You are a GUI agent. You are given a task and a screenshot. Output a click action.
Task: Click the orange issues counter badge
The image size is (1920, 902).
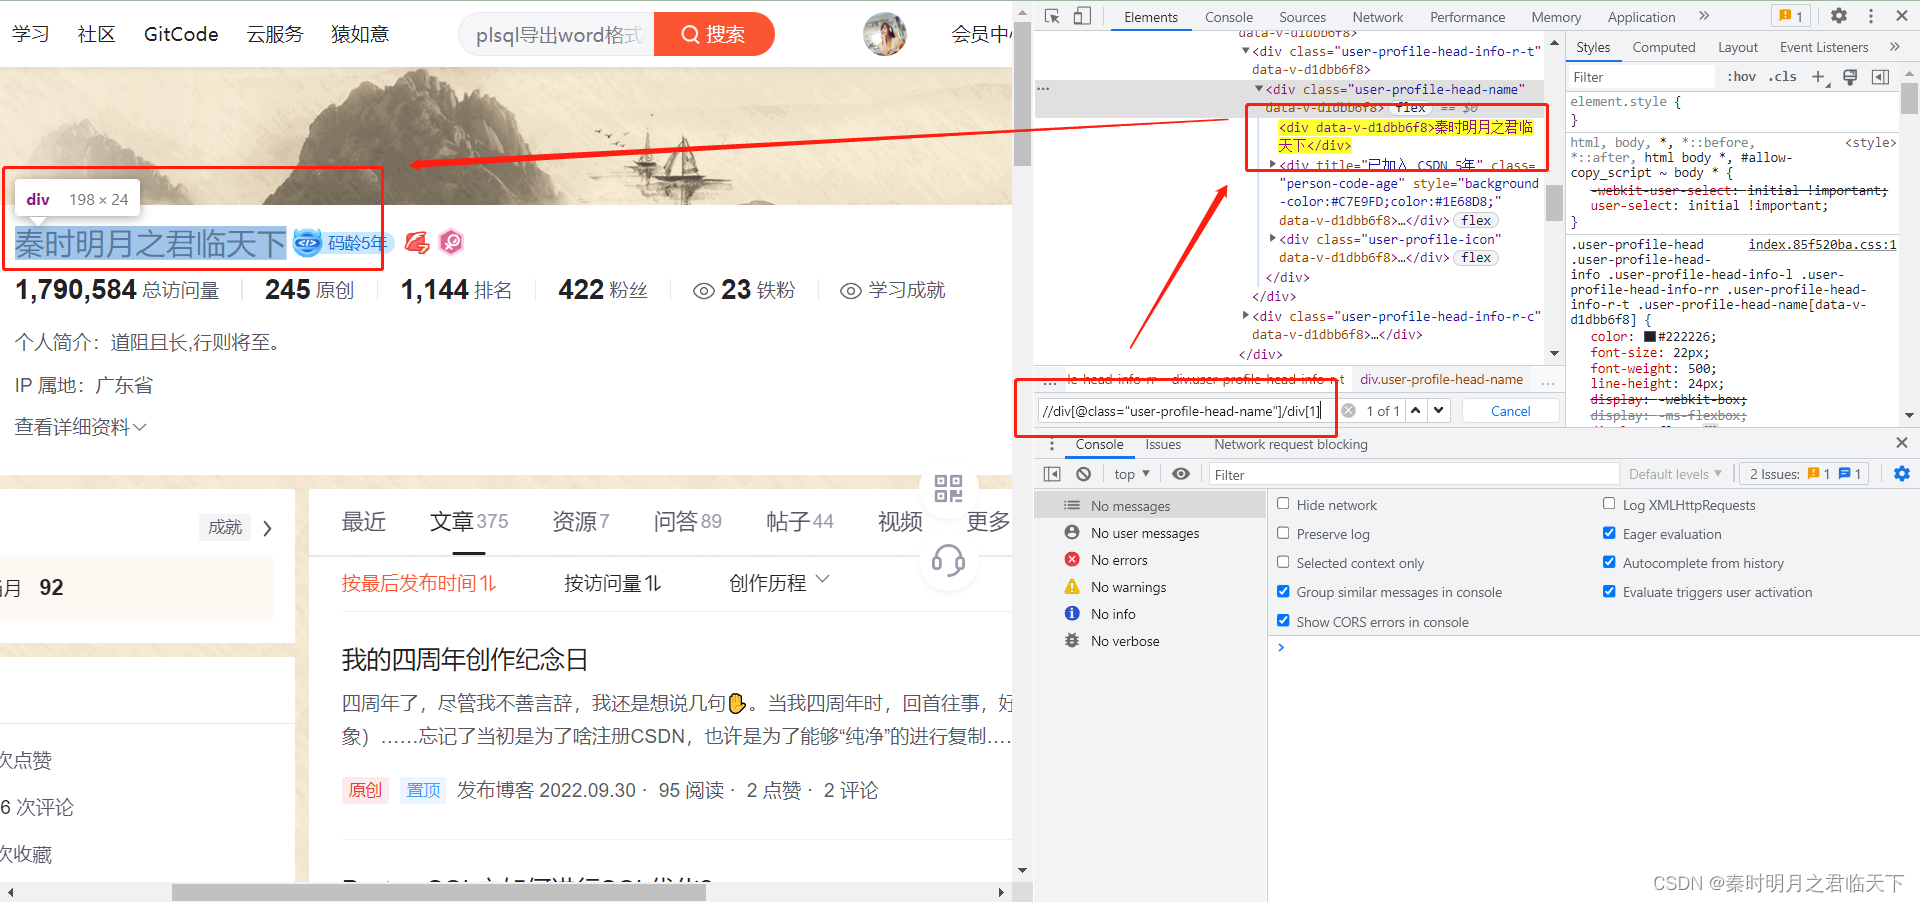1791,16
